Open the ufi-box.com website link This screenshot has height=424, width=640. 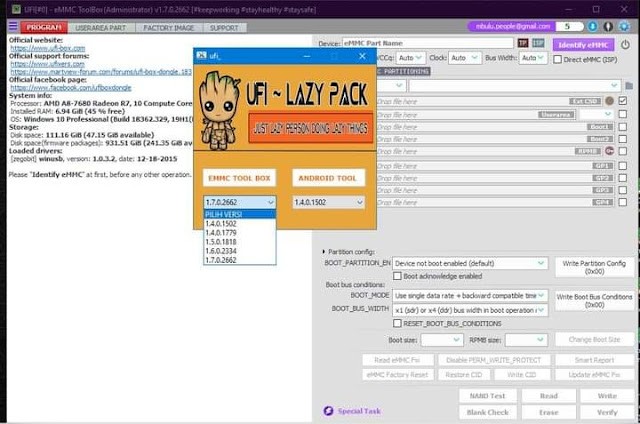[48, 48]
